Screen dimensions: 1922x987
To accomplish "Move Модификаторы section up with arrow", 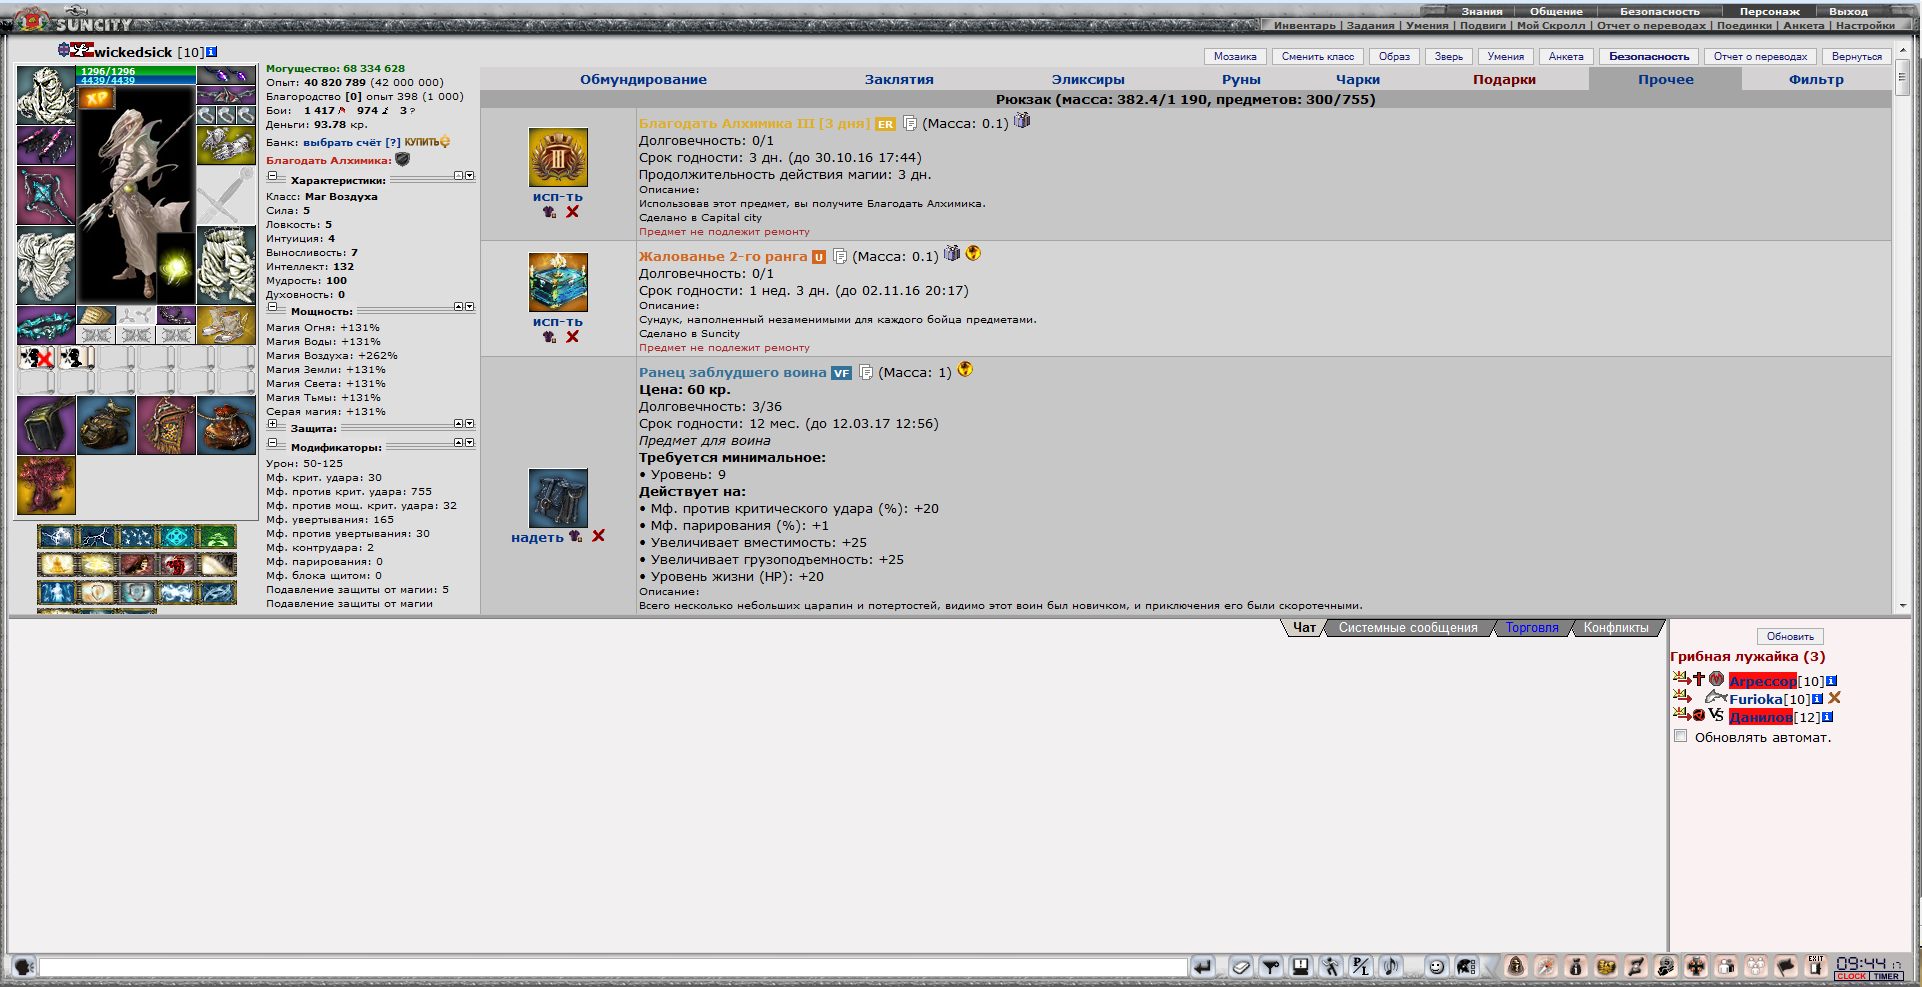I will point(459,442).
